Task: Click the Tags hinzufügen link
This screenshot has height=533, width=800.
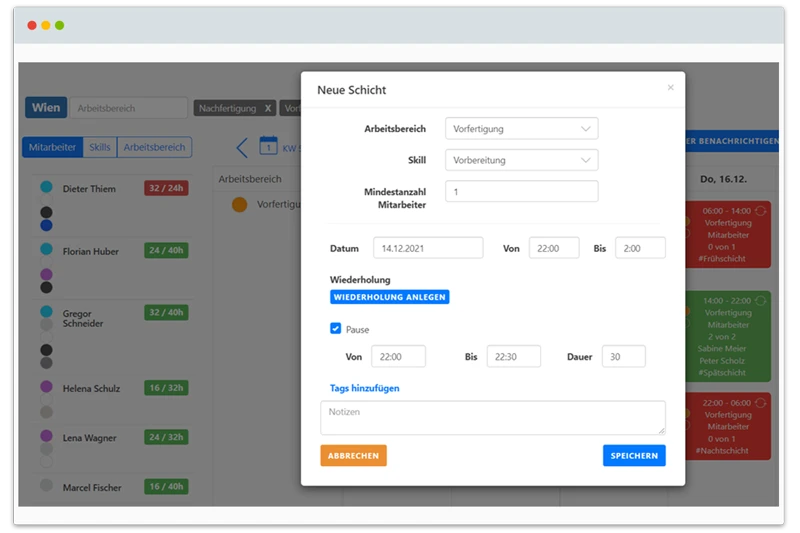Action: (x=364, y=388)
